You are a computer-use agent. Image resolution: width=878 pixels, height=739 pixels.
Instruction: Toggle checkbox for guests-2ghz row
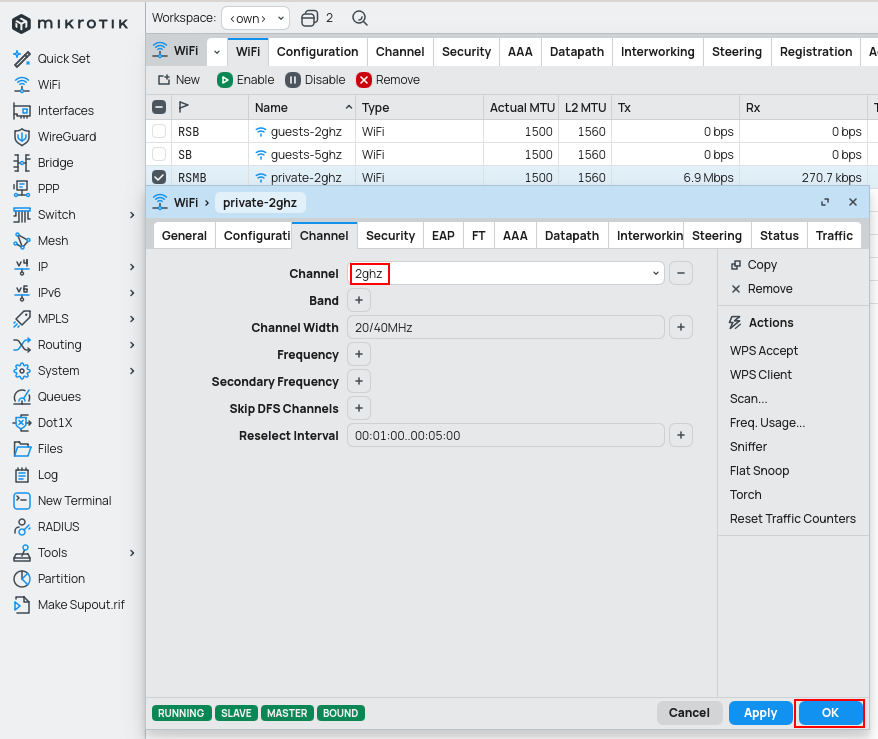159,131
